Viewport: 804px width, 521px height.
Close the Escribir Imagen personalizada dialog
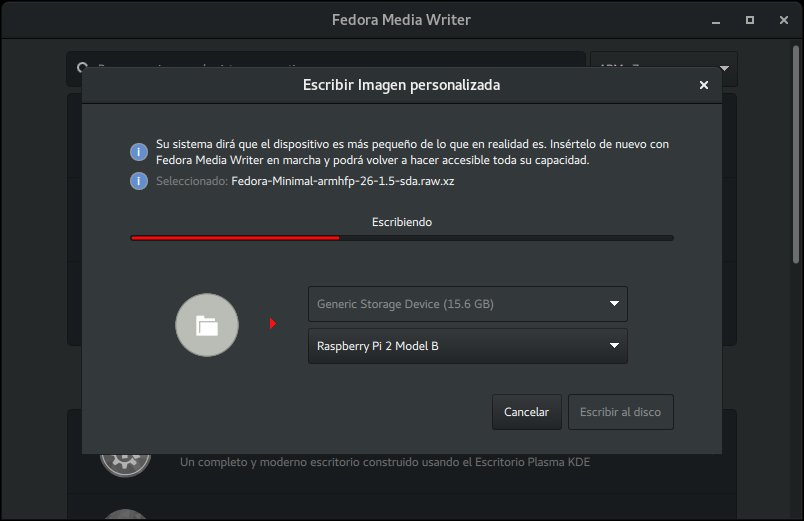pyautogui.click(x=704, y=85)
